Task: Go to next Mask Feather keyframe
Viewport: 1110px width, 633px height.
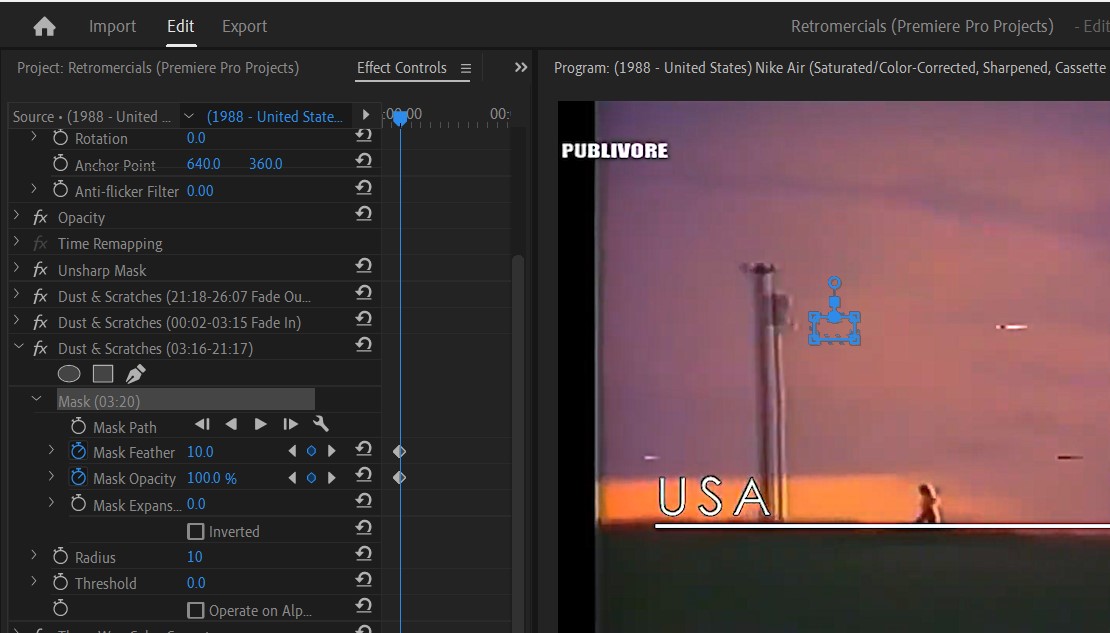Action: click(331, 452)
